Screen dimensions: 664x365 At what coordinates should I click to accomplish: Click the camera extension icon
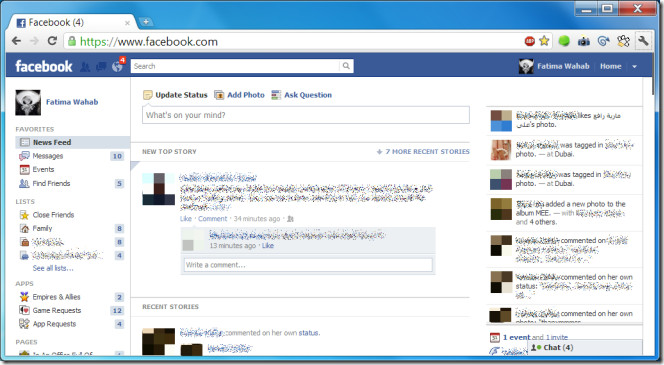pyautogui.click(x=584, y=41)
